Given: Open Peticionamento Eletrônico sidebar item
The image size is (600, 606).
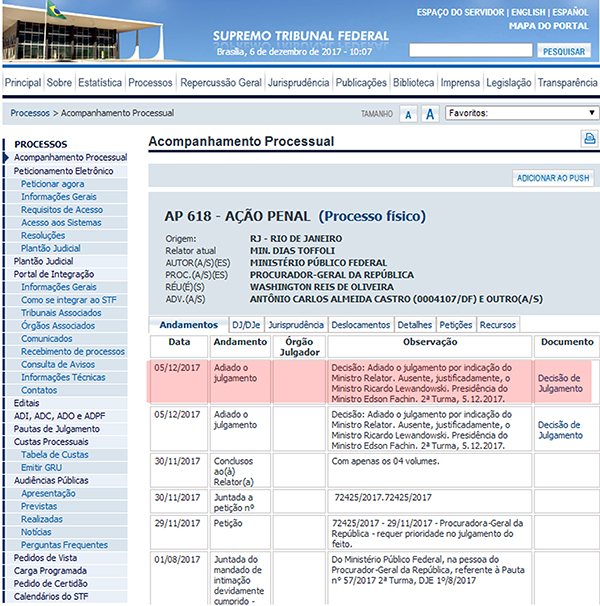Looking at the screenshot, I should 63,171.
